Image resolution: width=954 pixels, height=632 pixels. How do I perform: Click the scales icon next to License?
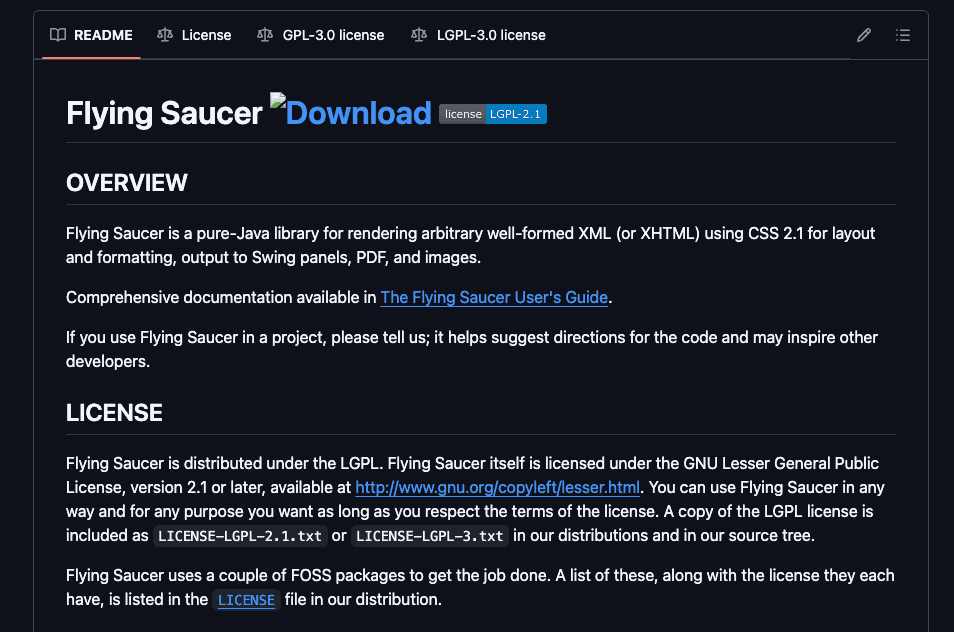165,35
